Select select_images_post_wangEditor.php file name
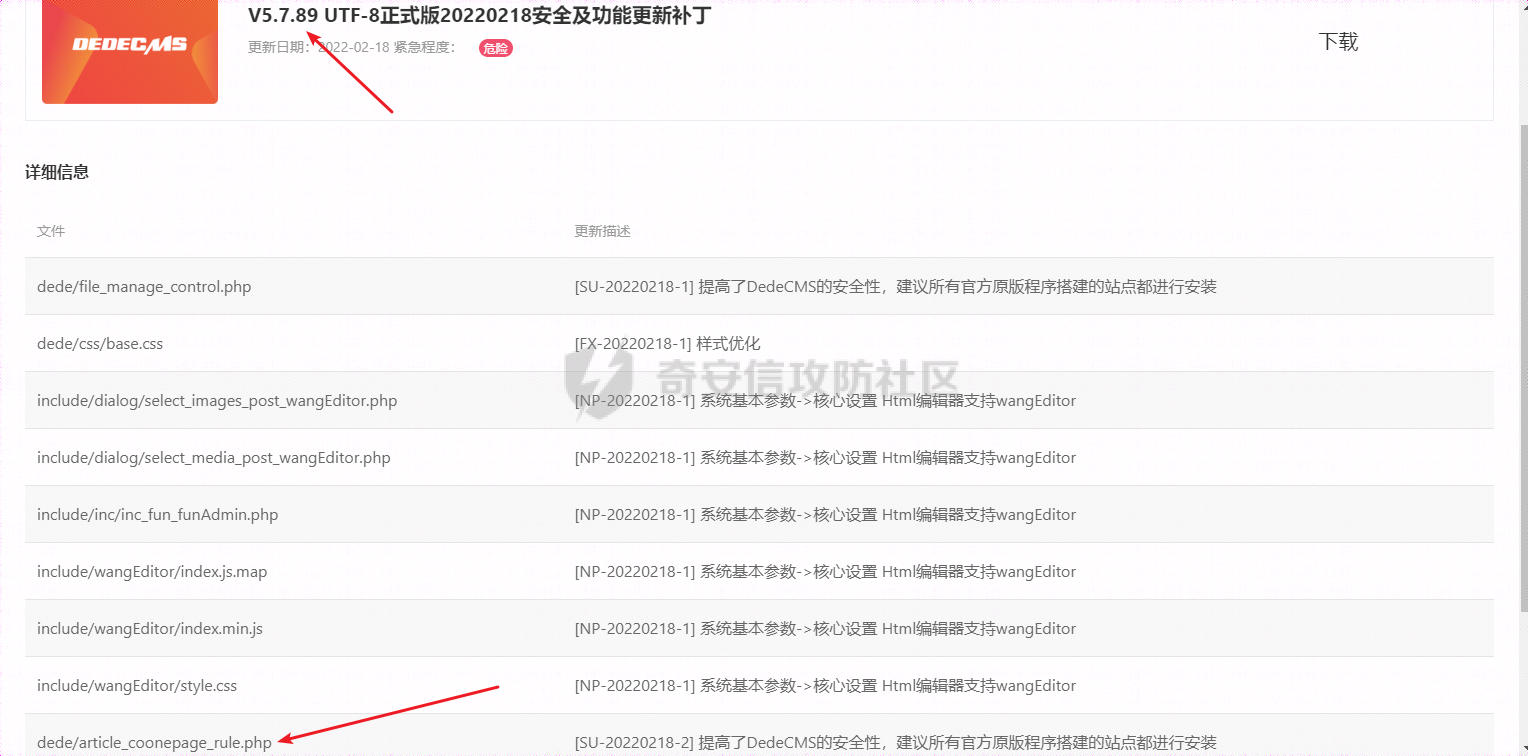This screenshot has height=756, width=1528. click(217, 401)
